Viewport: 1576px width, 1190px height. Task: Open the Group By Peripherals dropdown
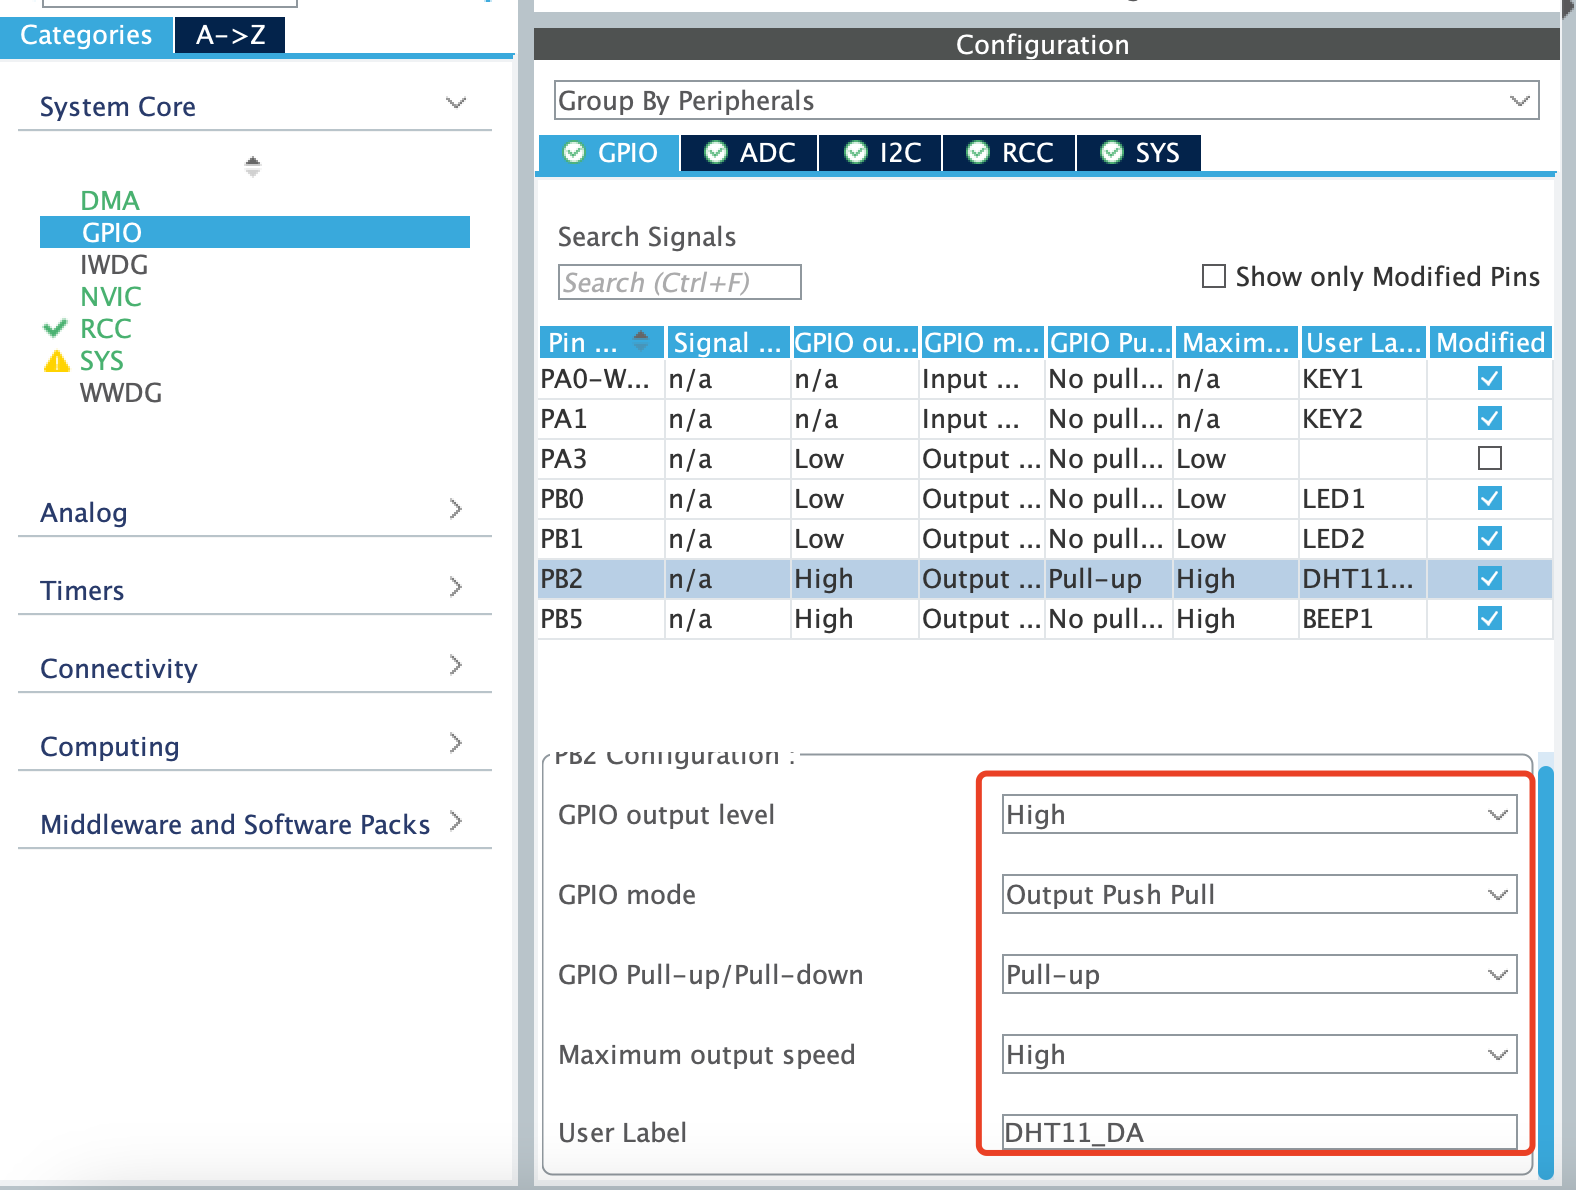(x=1045, y=101)
